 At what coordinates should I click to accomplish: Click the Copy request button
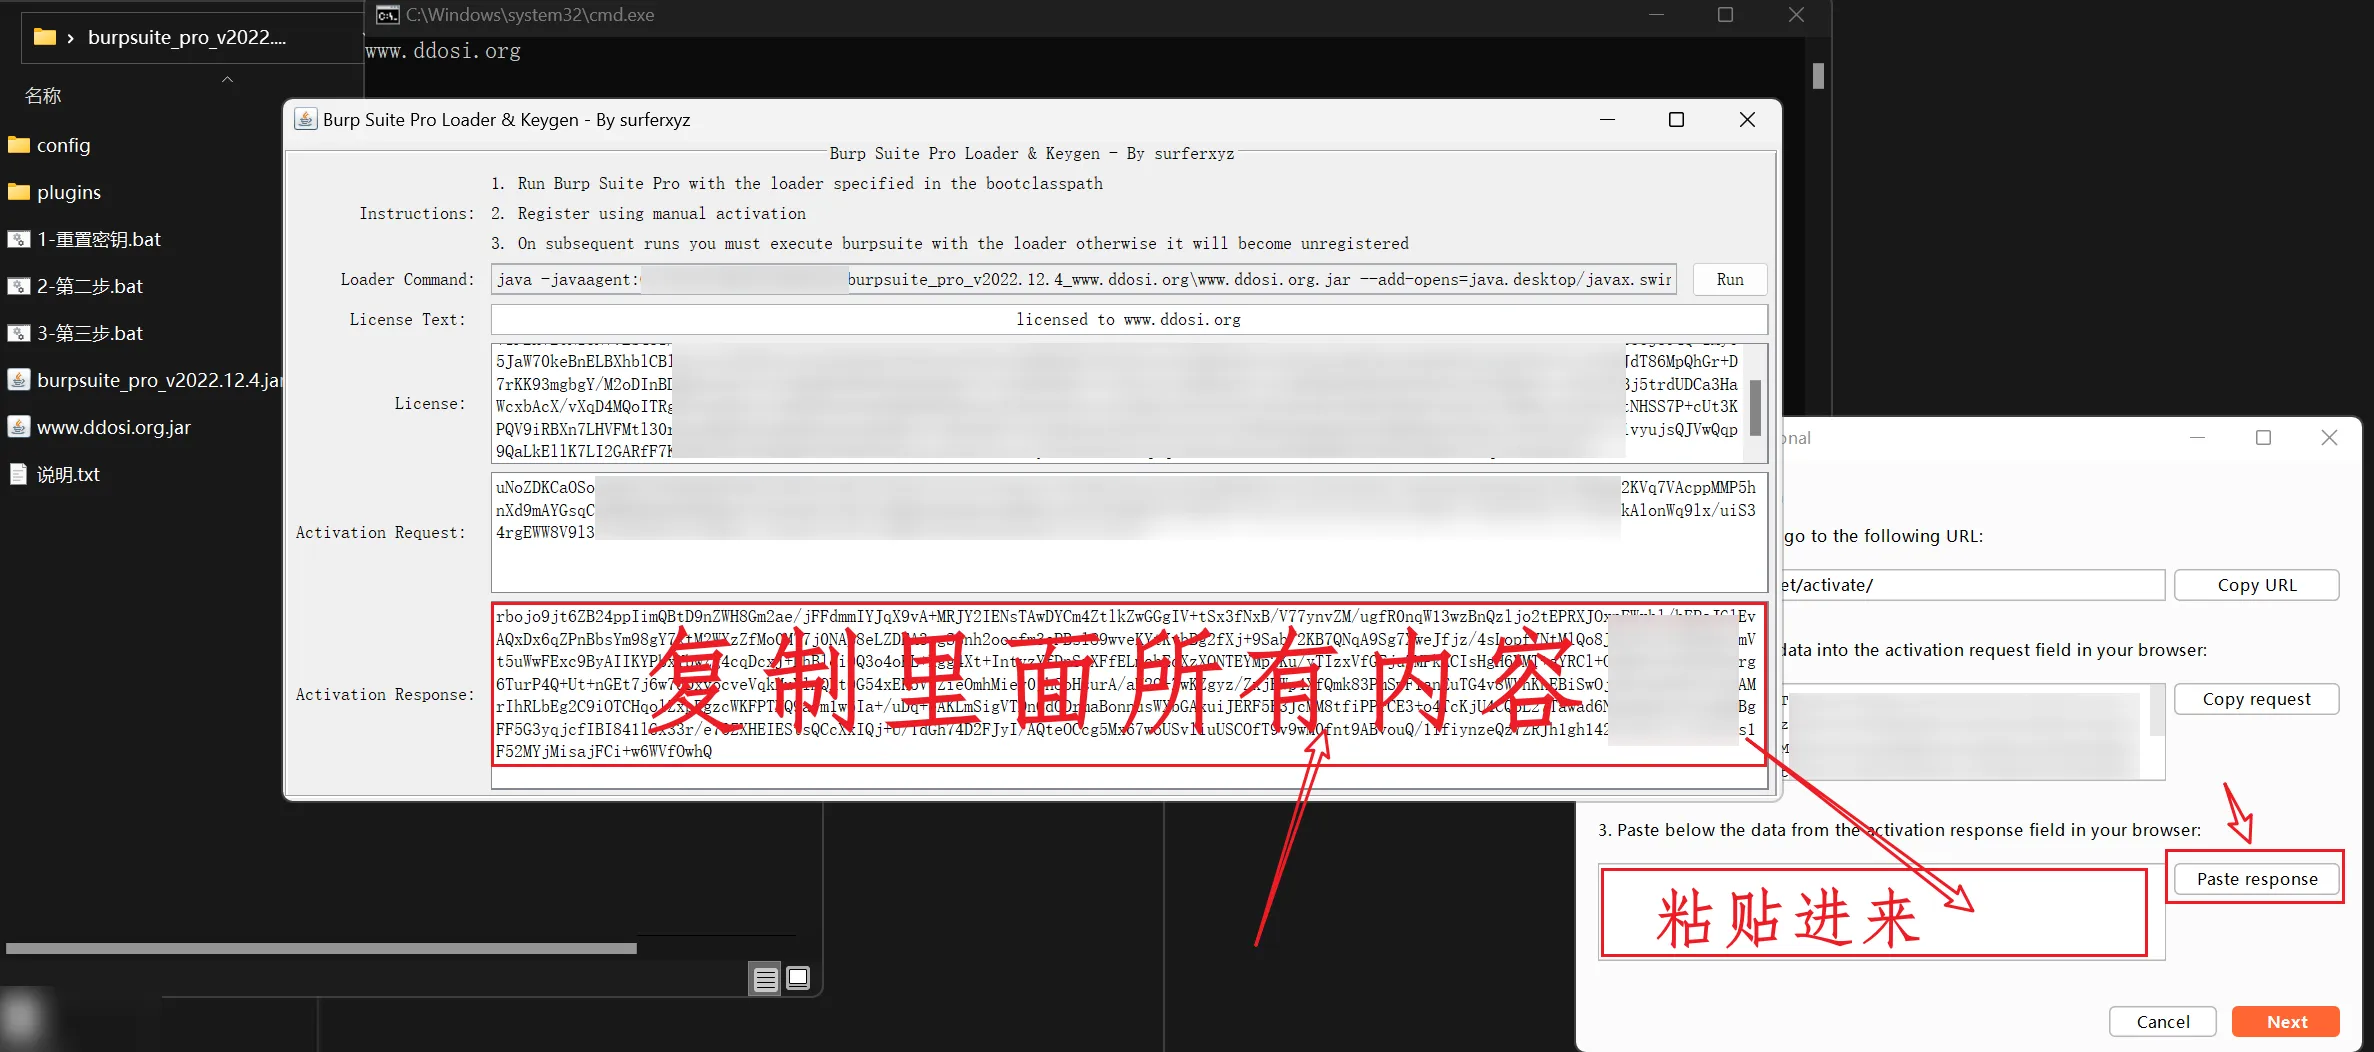(x=2256, y=699)
